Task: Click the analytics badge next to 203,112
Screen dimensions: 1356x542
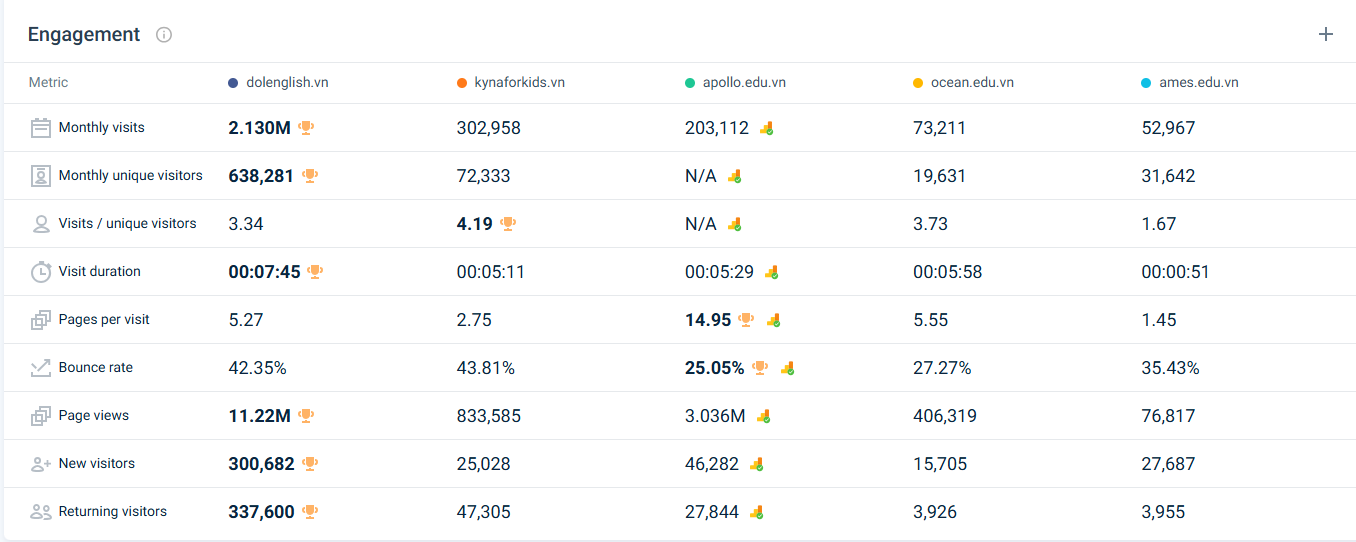Action: coord(766,128)
